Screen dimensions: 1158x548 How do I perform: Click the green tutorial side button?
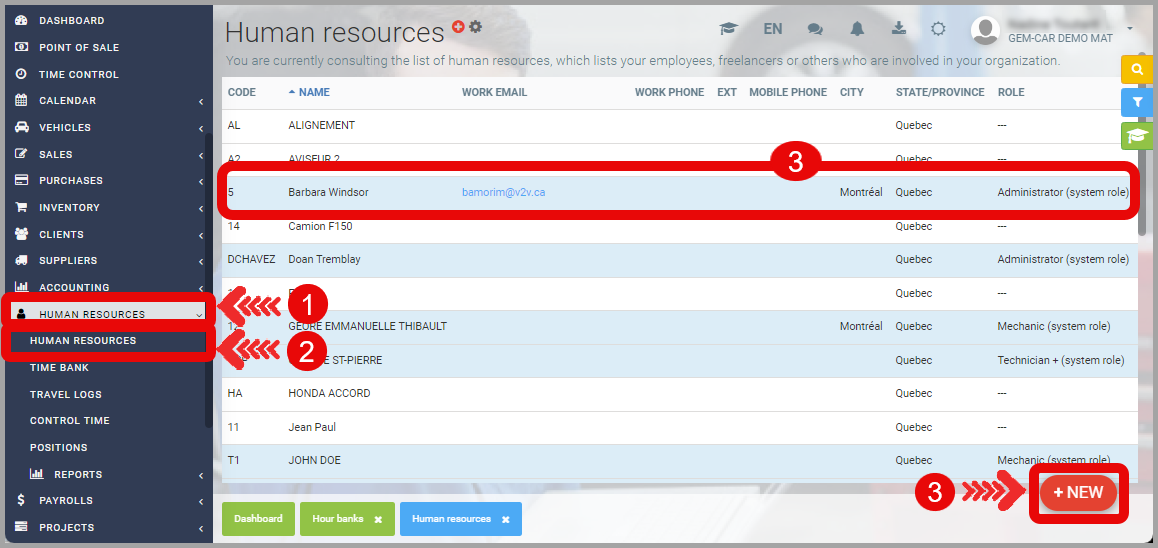(x=1137, y=136)
